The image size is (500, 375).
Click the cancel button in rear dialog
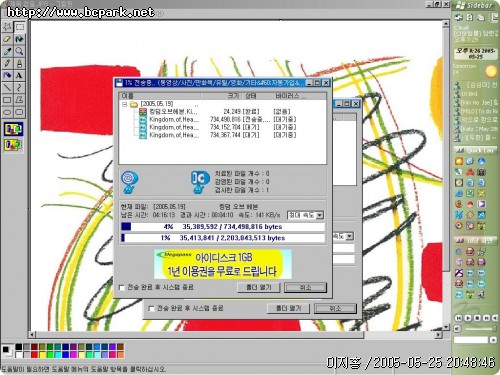pos(335,308)
